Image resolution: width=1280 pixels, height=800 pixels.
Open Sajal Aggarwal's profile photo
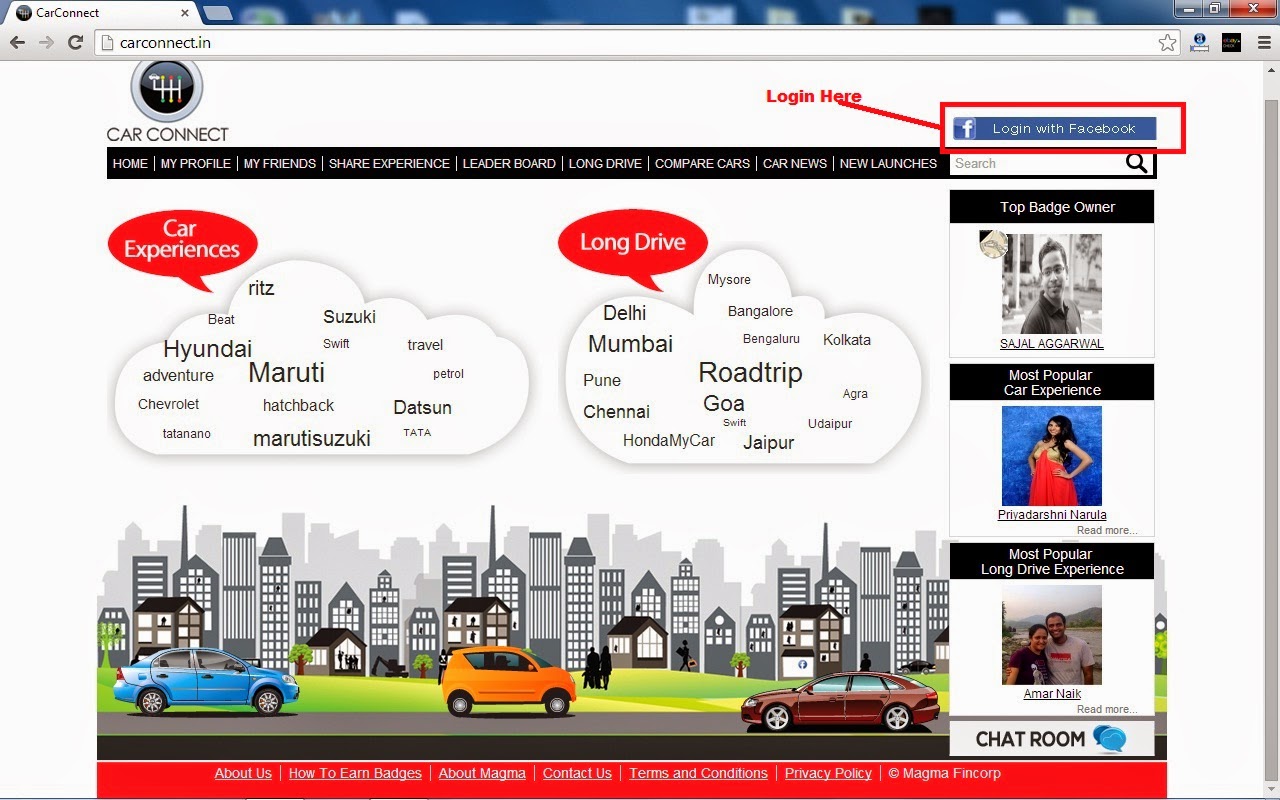tap(1052, 284)
